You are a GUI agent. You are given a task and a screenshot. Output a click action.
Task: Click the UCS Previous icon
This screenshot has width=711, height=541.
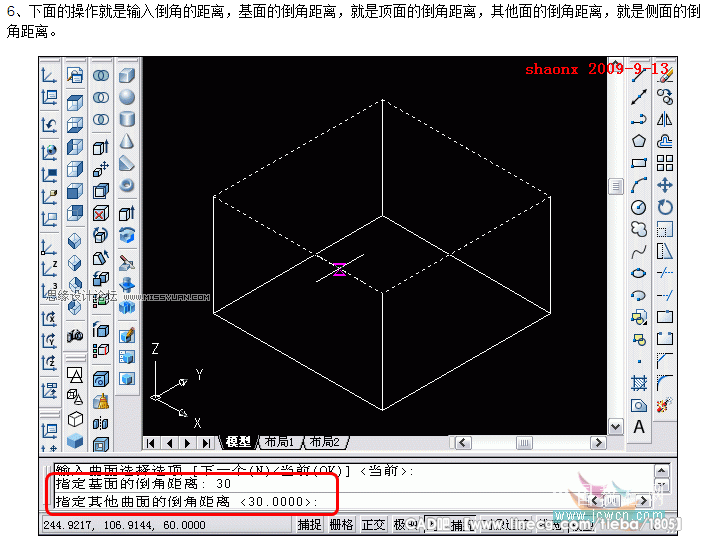tap(49, 125)
